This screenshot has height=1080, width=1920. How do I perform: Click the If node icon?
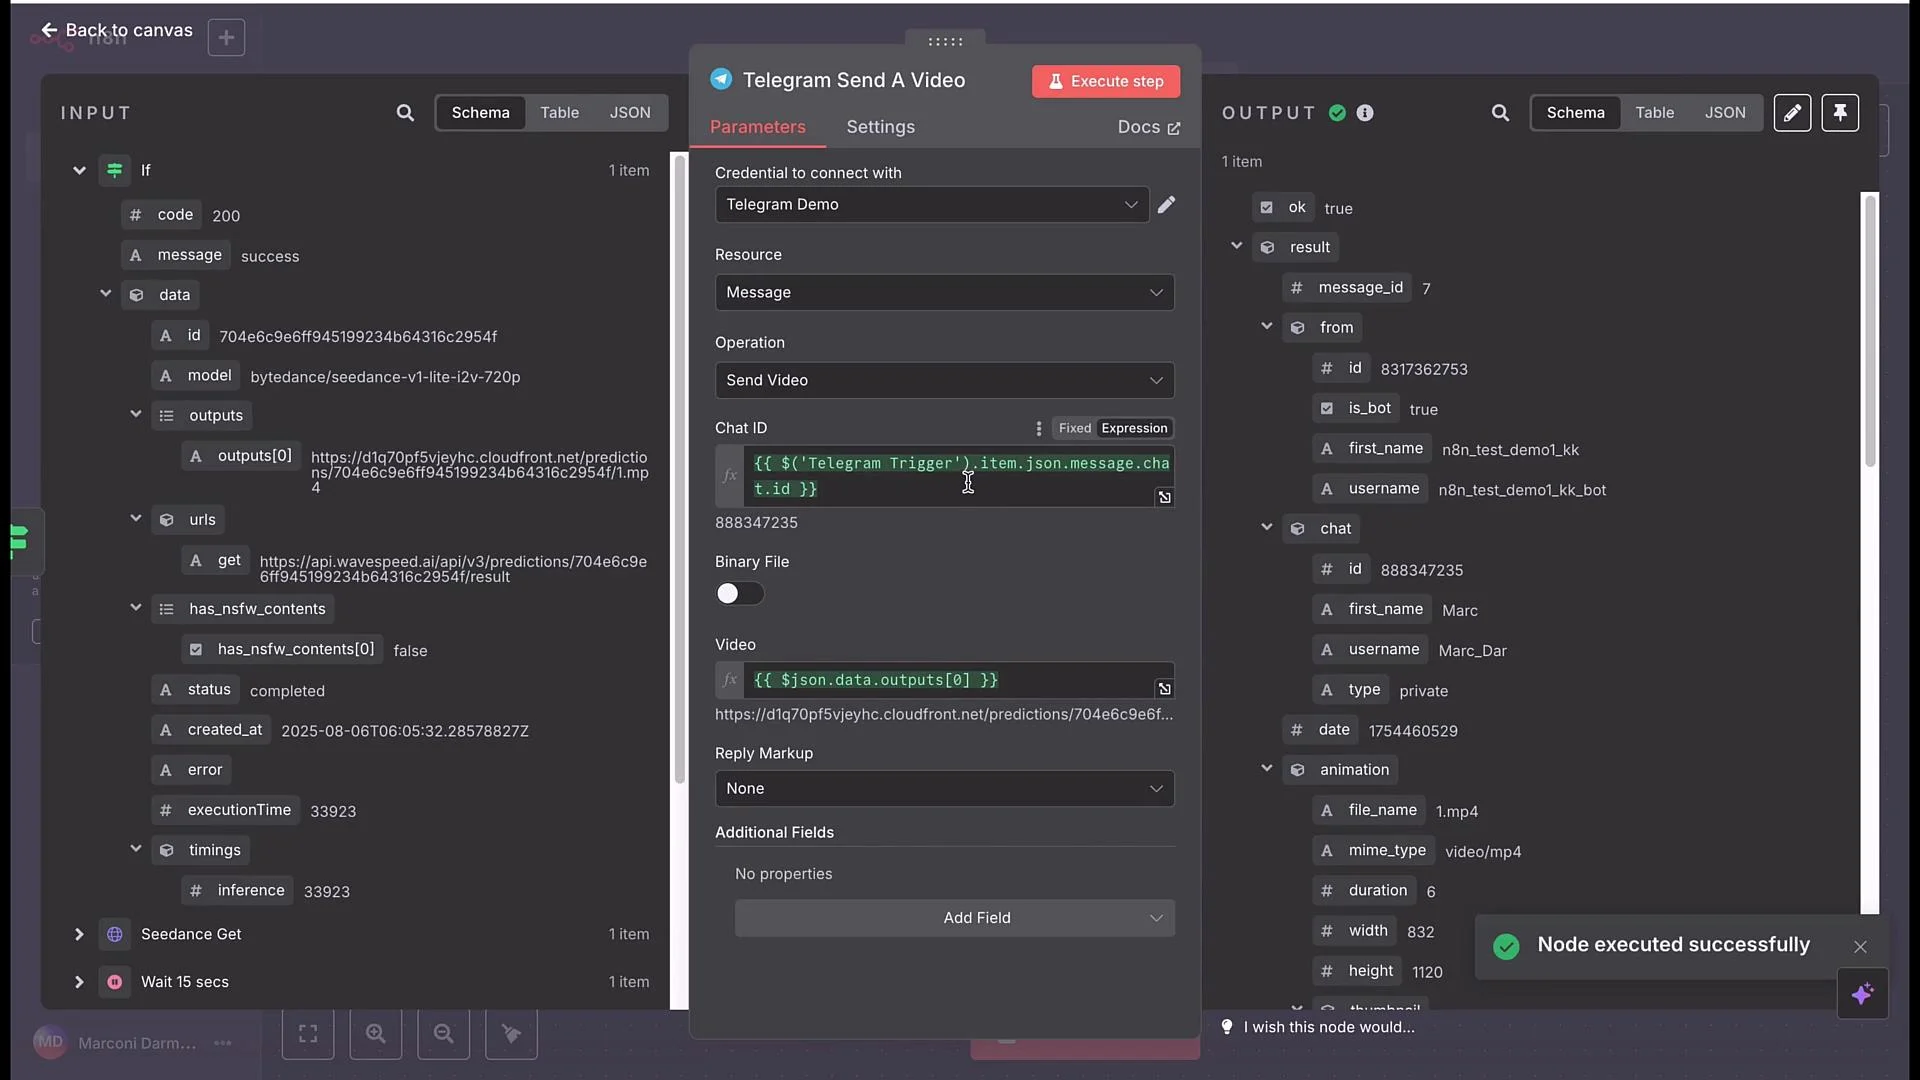115,170
